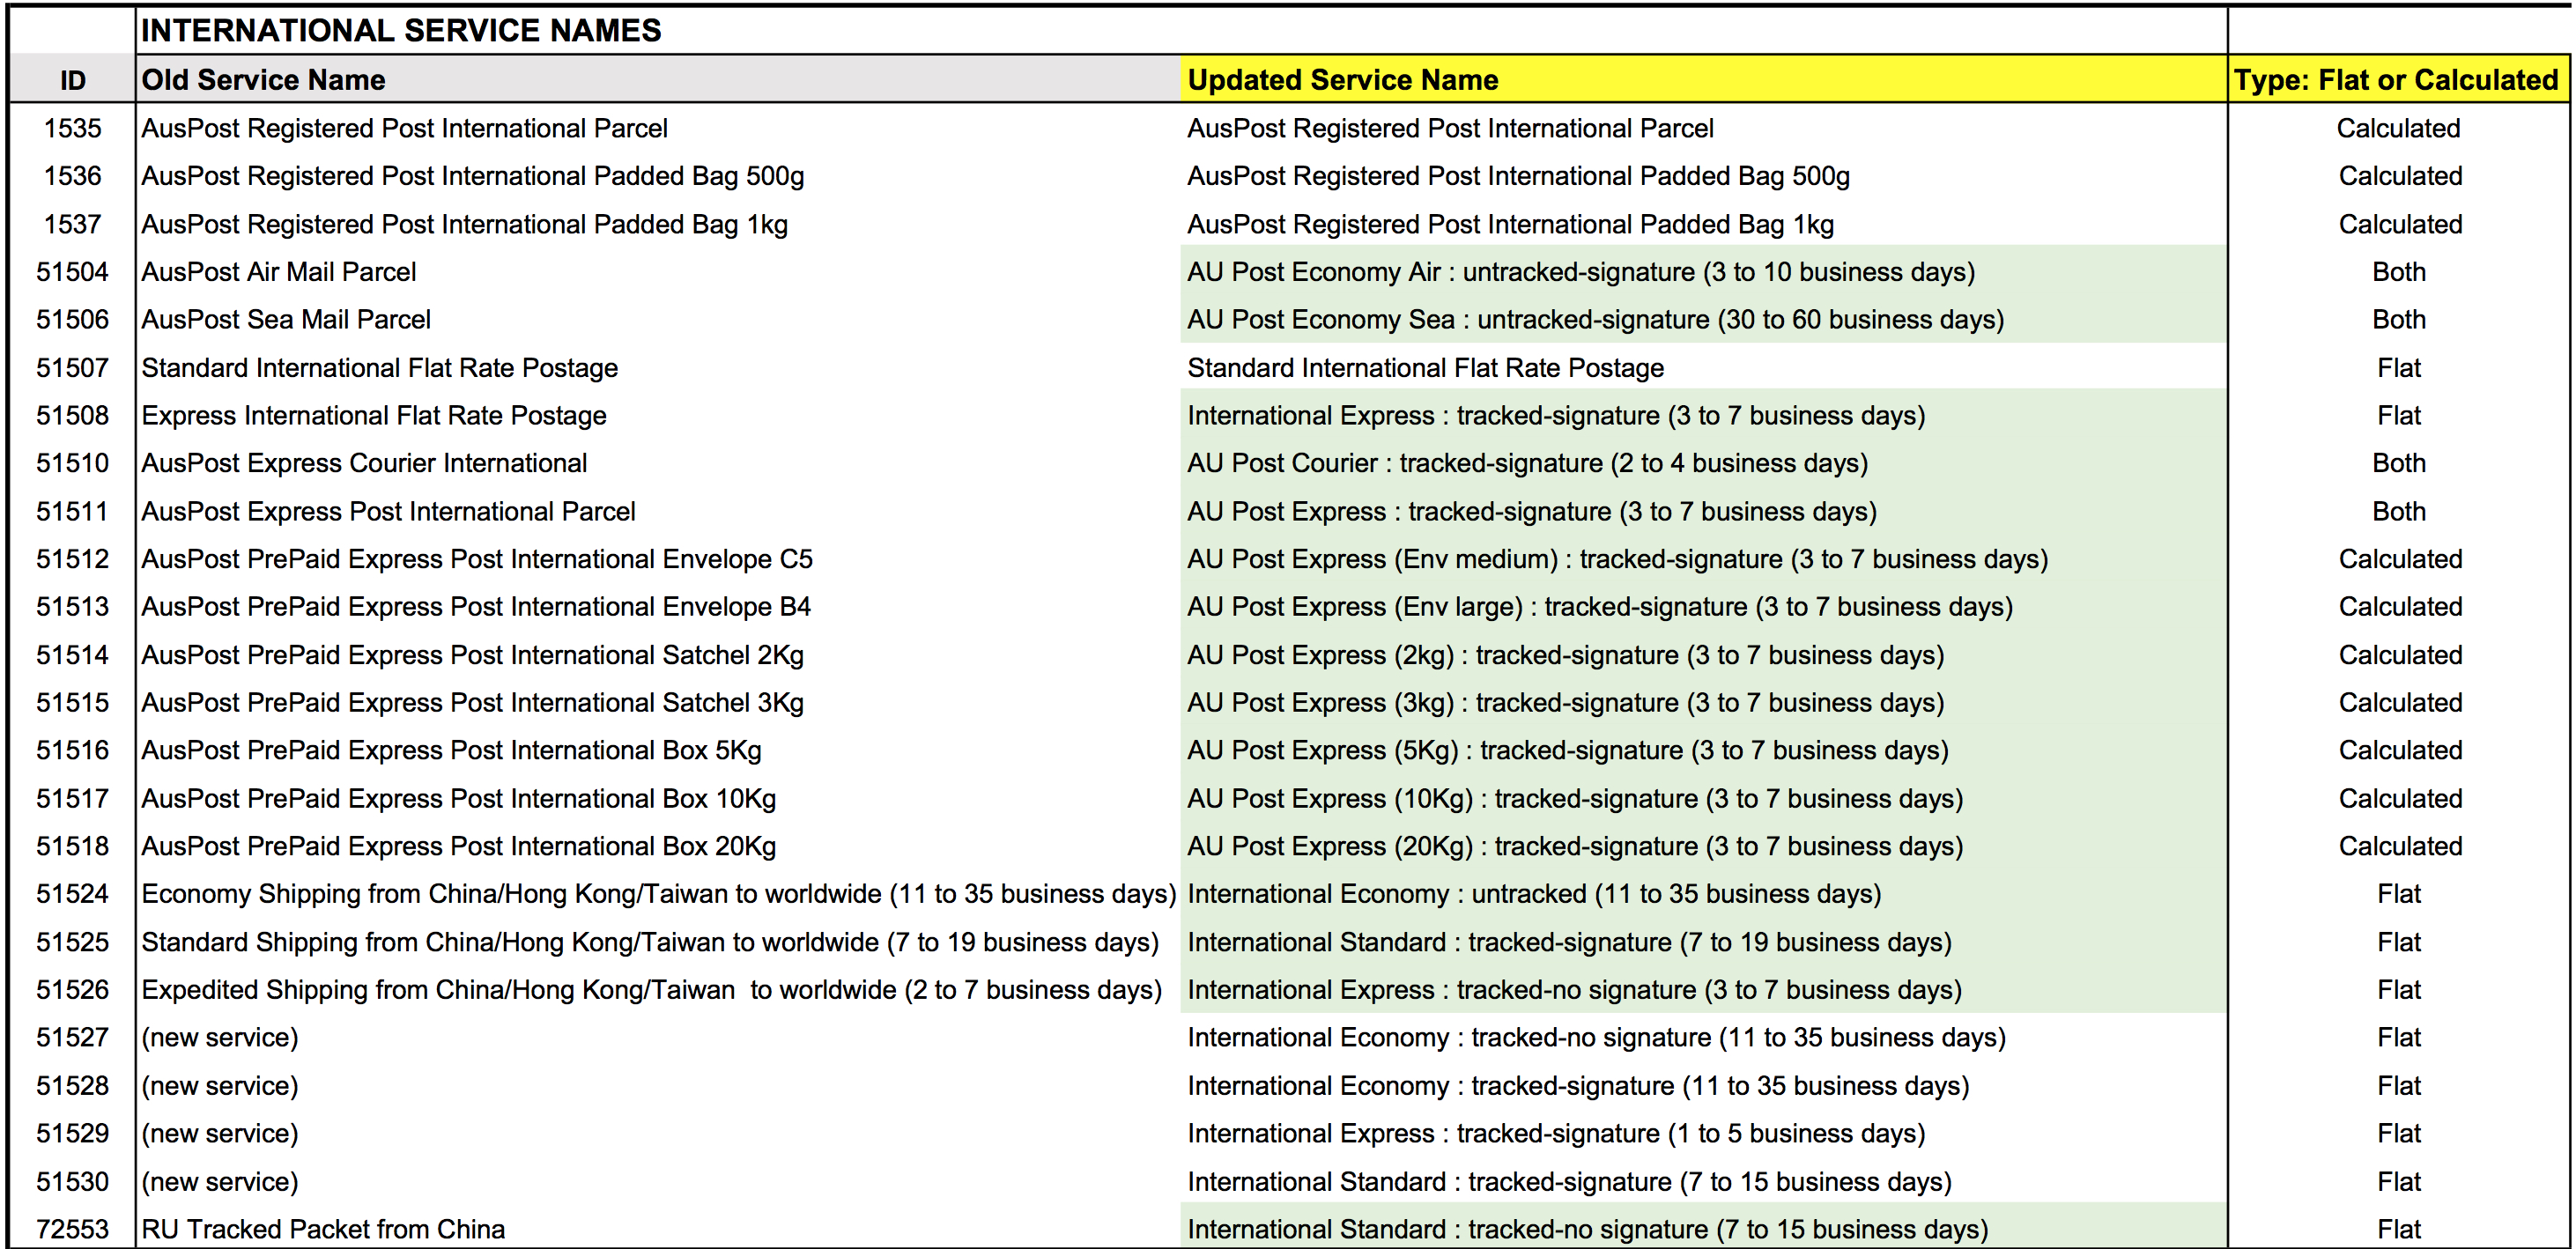Click '(new service)' in row 51530

click(x=220, y=1182)
